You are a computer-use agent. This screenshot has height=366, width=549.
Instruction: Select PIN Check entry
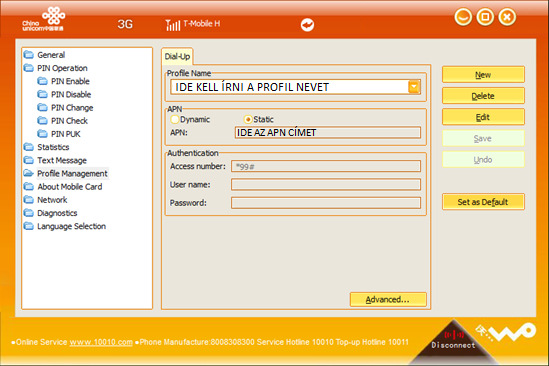tap(69, 121)
